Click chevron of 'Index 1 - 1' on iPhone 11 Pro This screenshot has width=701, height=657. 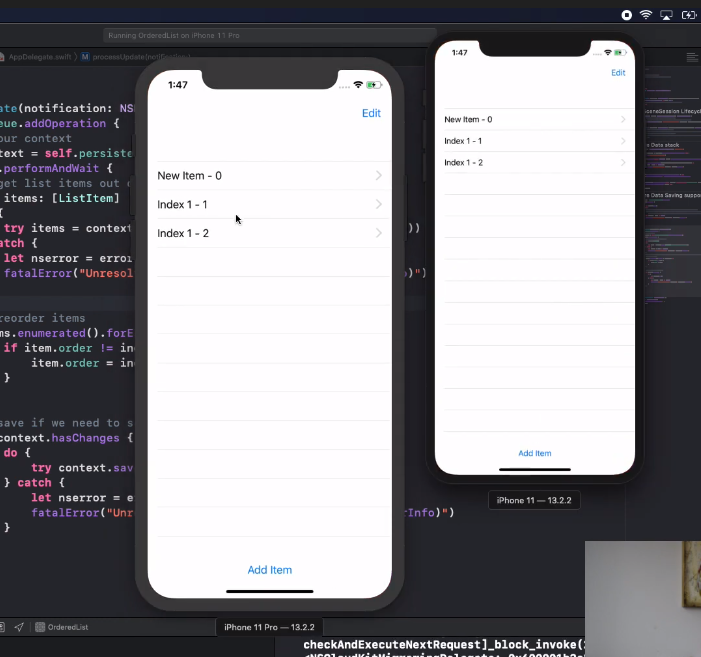(x=379, y=204)
